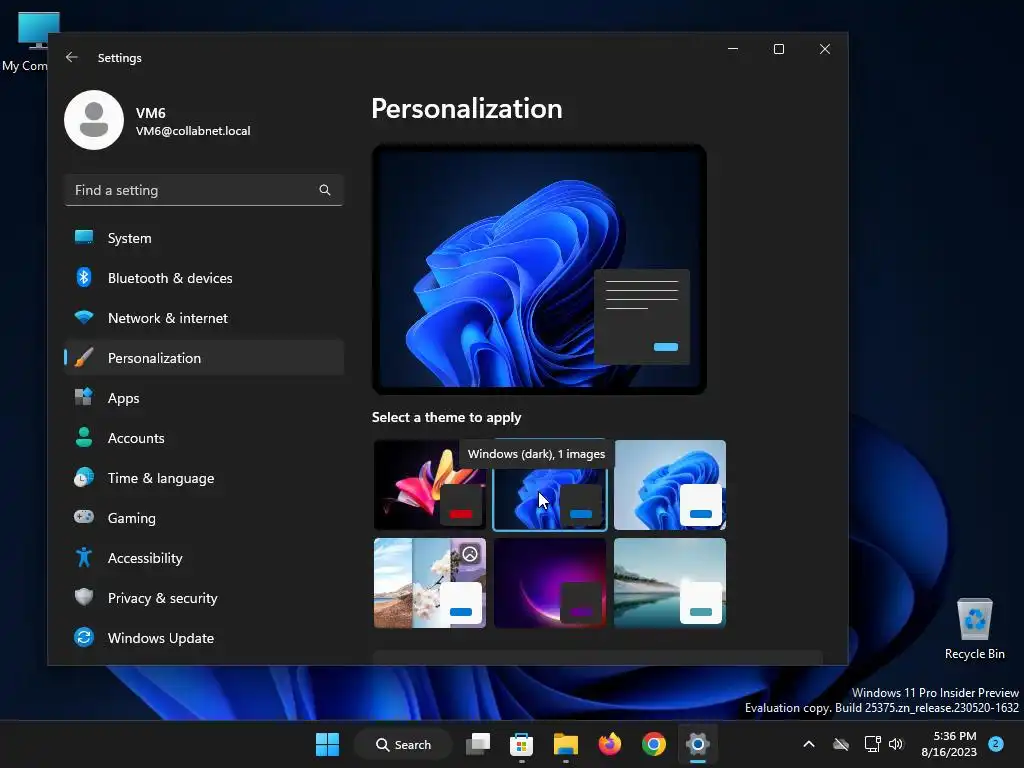Click the System monitor icon
The image size is (1024, 768).
tap(84, 238)
